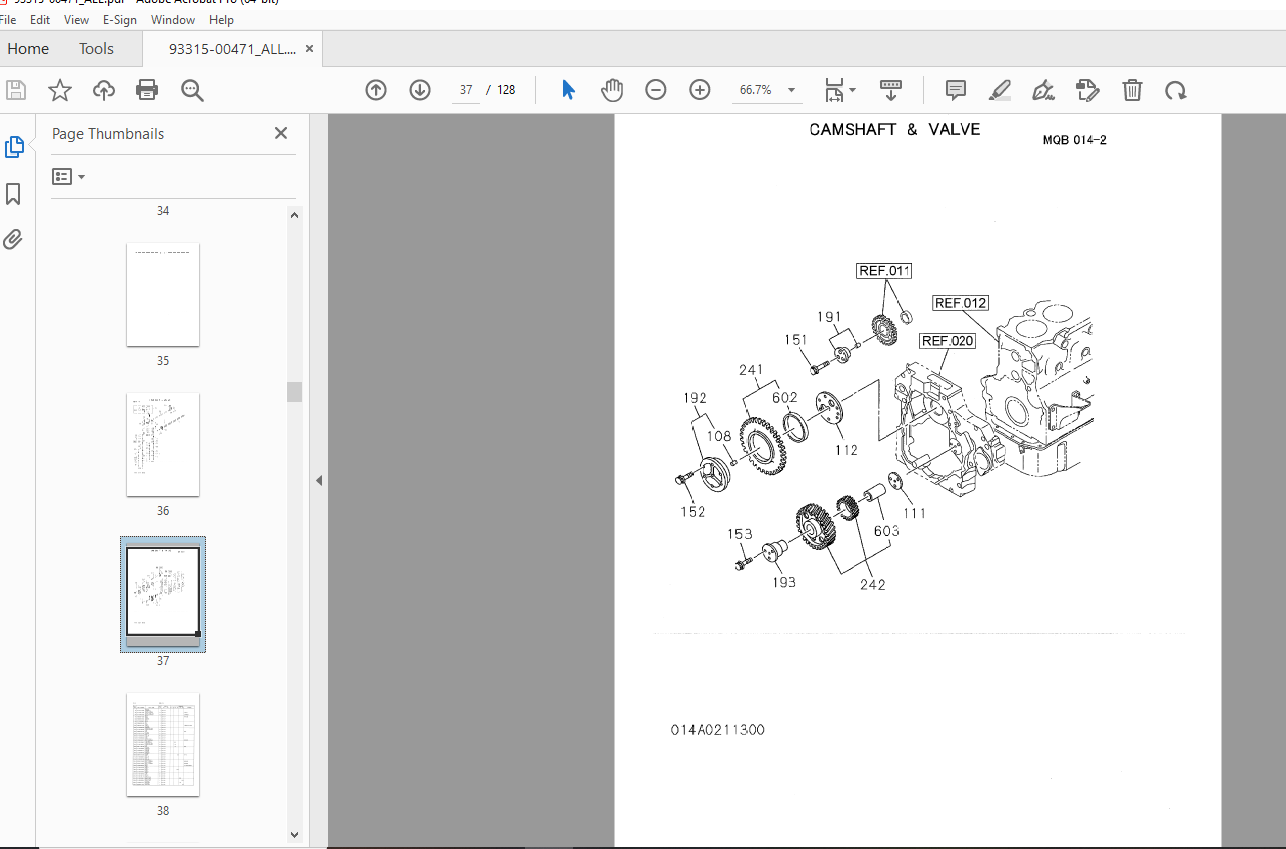
Task: Click part number 241 in diagram
Action: click(x=751, y=370)
